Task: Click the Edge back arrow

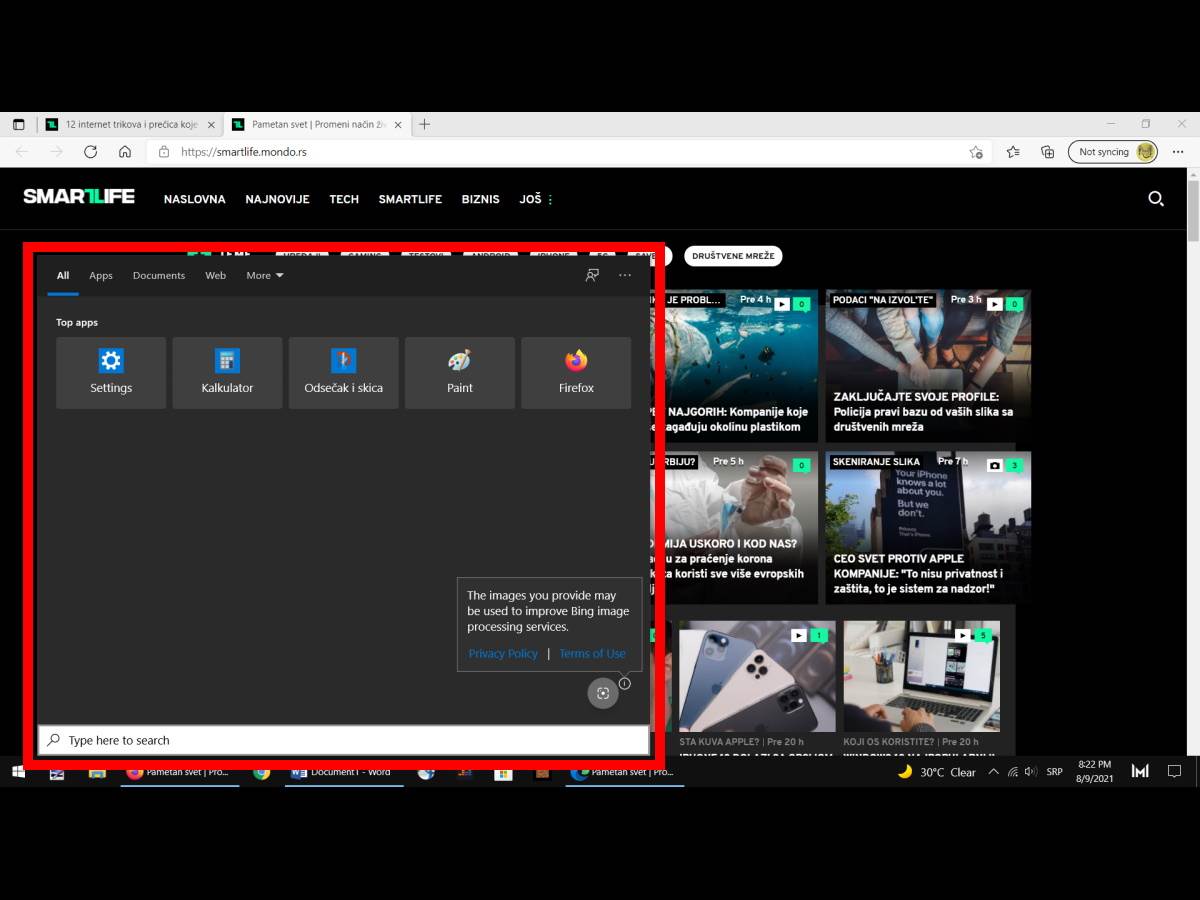Action: click(22, 152)
